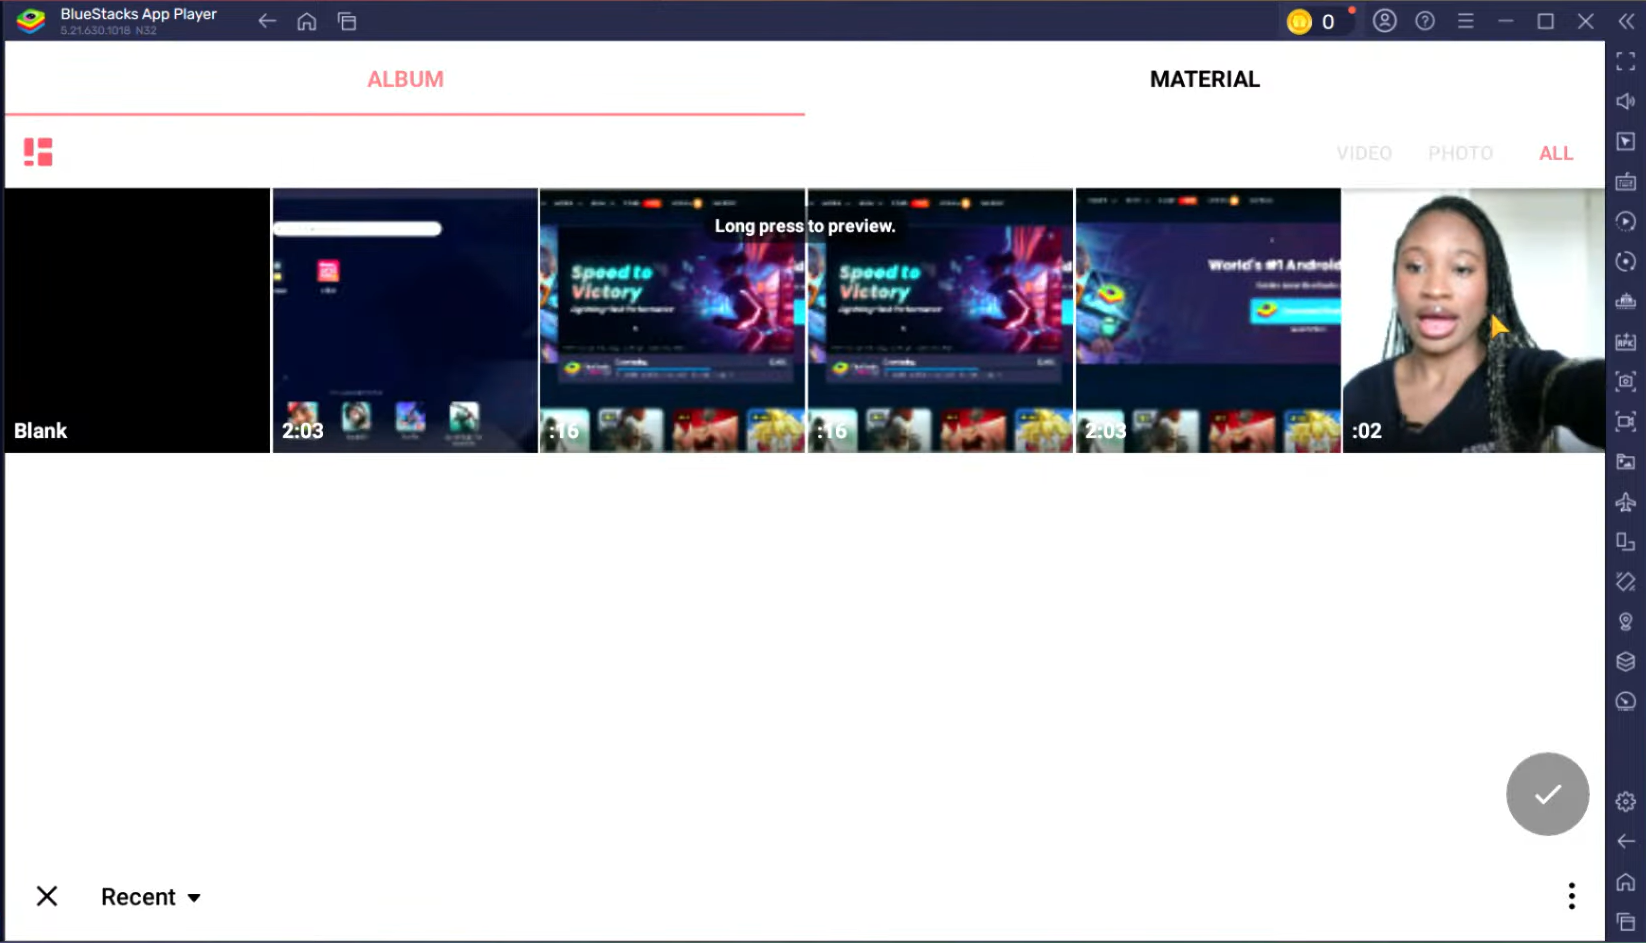This screenshot has width=1646, height=943.
Task: Toggle the gallery grid layout icon
Action: [x=38, y=152]
